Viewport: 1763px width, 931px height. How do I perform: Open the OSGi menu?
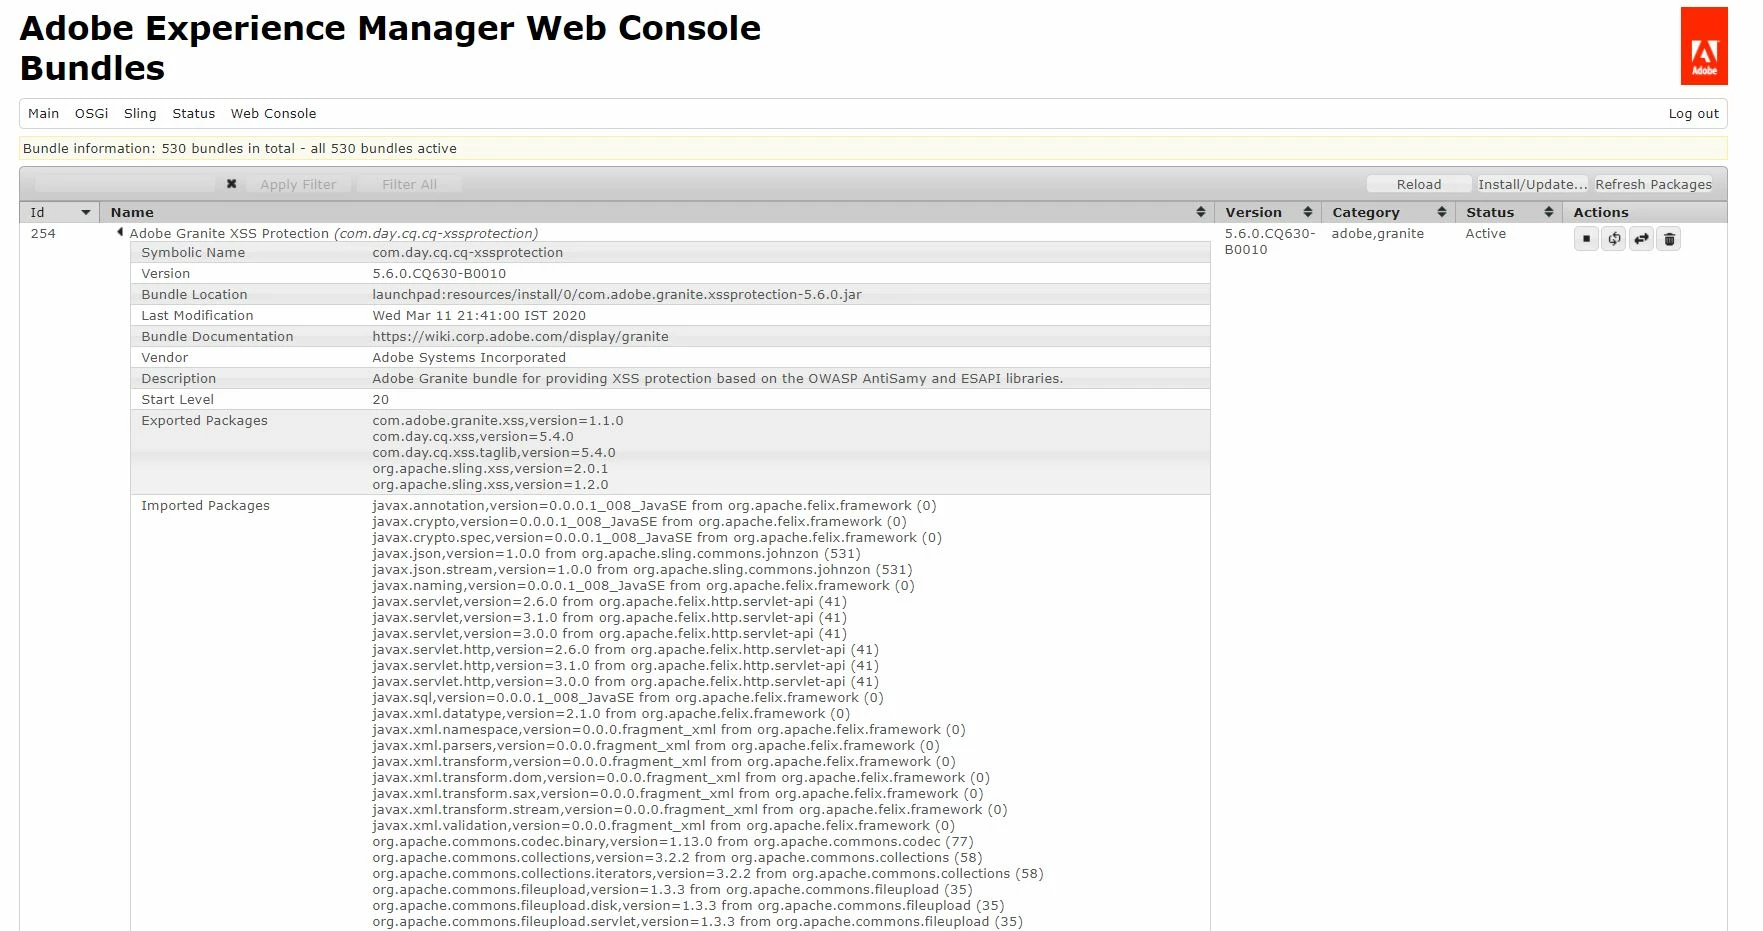pyautogui.click(x=91, y=114)
